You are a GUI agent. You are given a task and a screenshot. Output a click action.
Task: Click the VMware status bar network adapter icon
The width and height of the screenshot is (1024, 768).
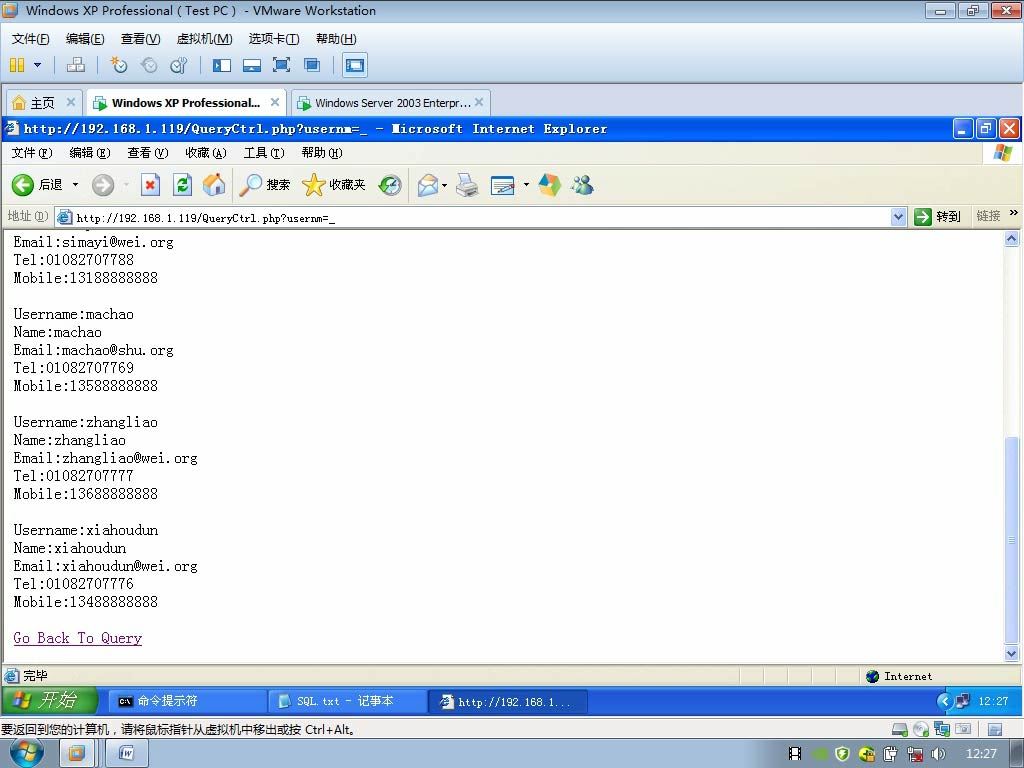[942, 729]
